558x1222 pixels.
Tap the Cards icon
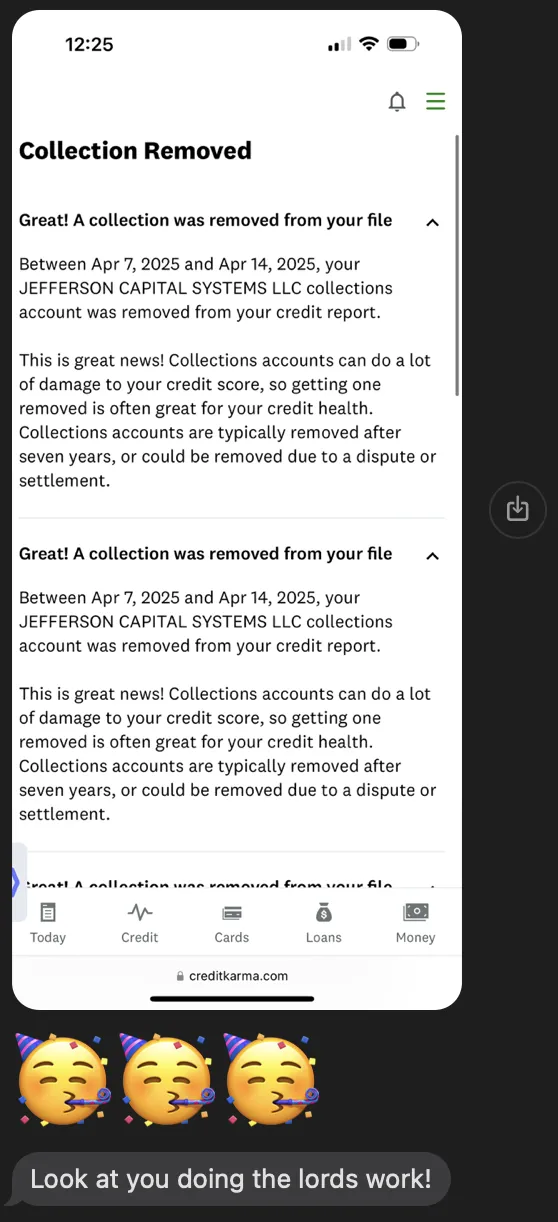[x=232, y=912]
